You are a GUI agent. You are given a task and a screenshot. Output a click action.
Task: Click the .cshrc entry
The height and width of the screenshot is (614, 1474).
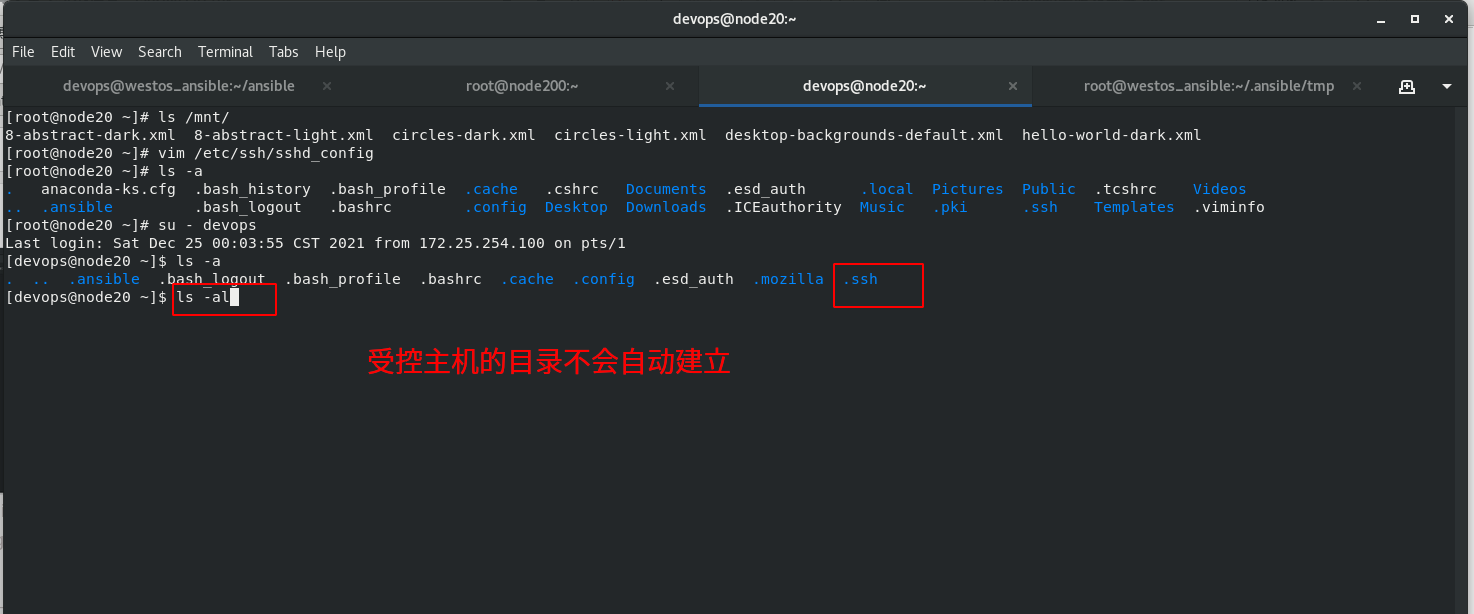[572, 189]
